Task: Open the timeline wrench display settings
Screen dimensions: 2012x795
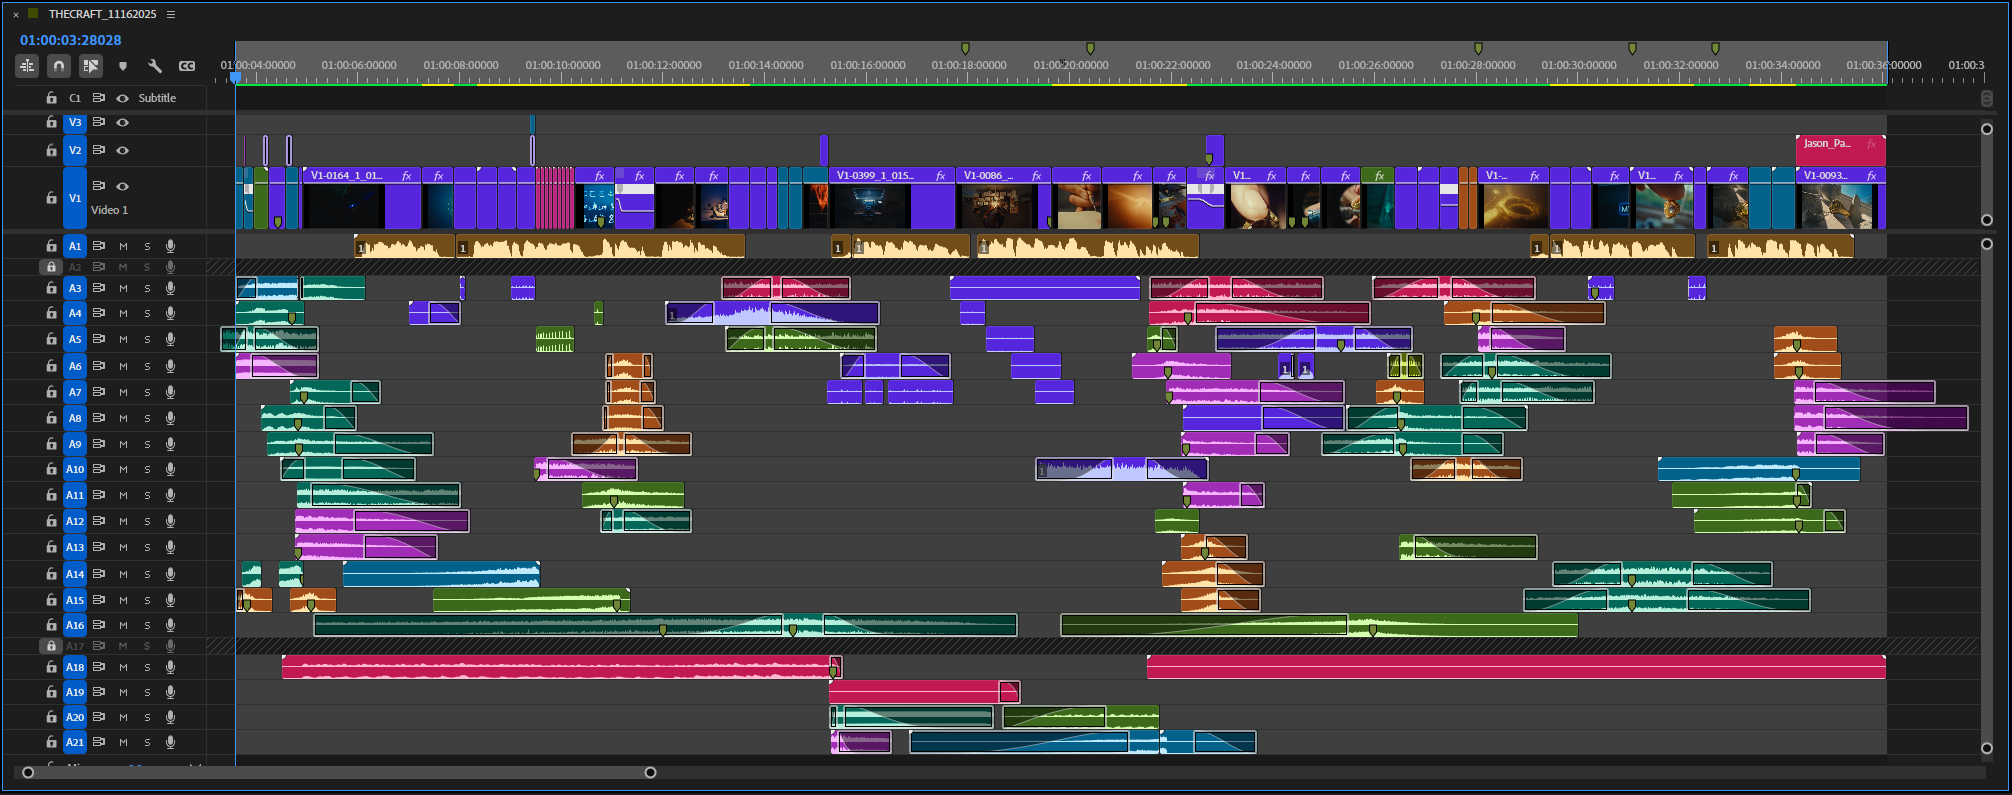Action: pos(155,66)
